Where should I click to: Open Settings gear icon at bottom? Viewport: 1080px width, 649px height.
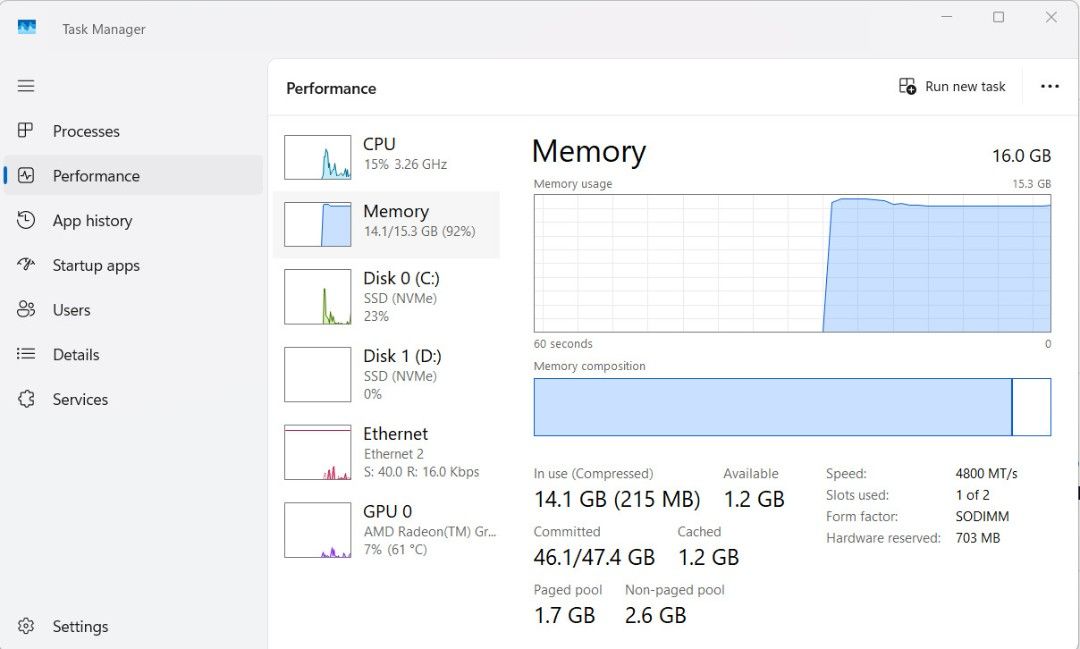coord(26,626)
